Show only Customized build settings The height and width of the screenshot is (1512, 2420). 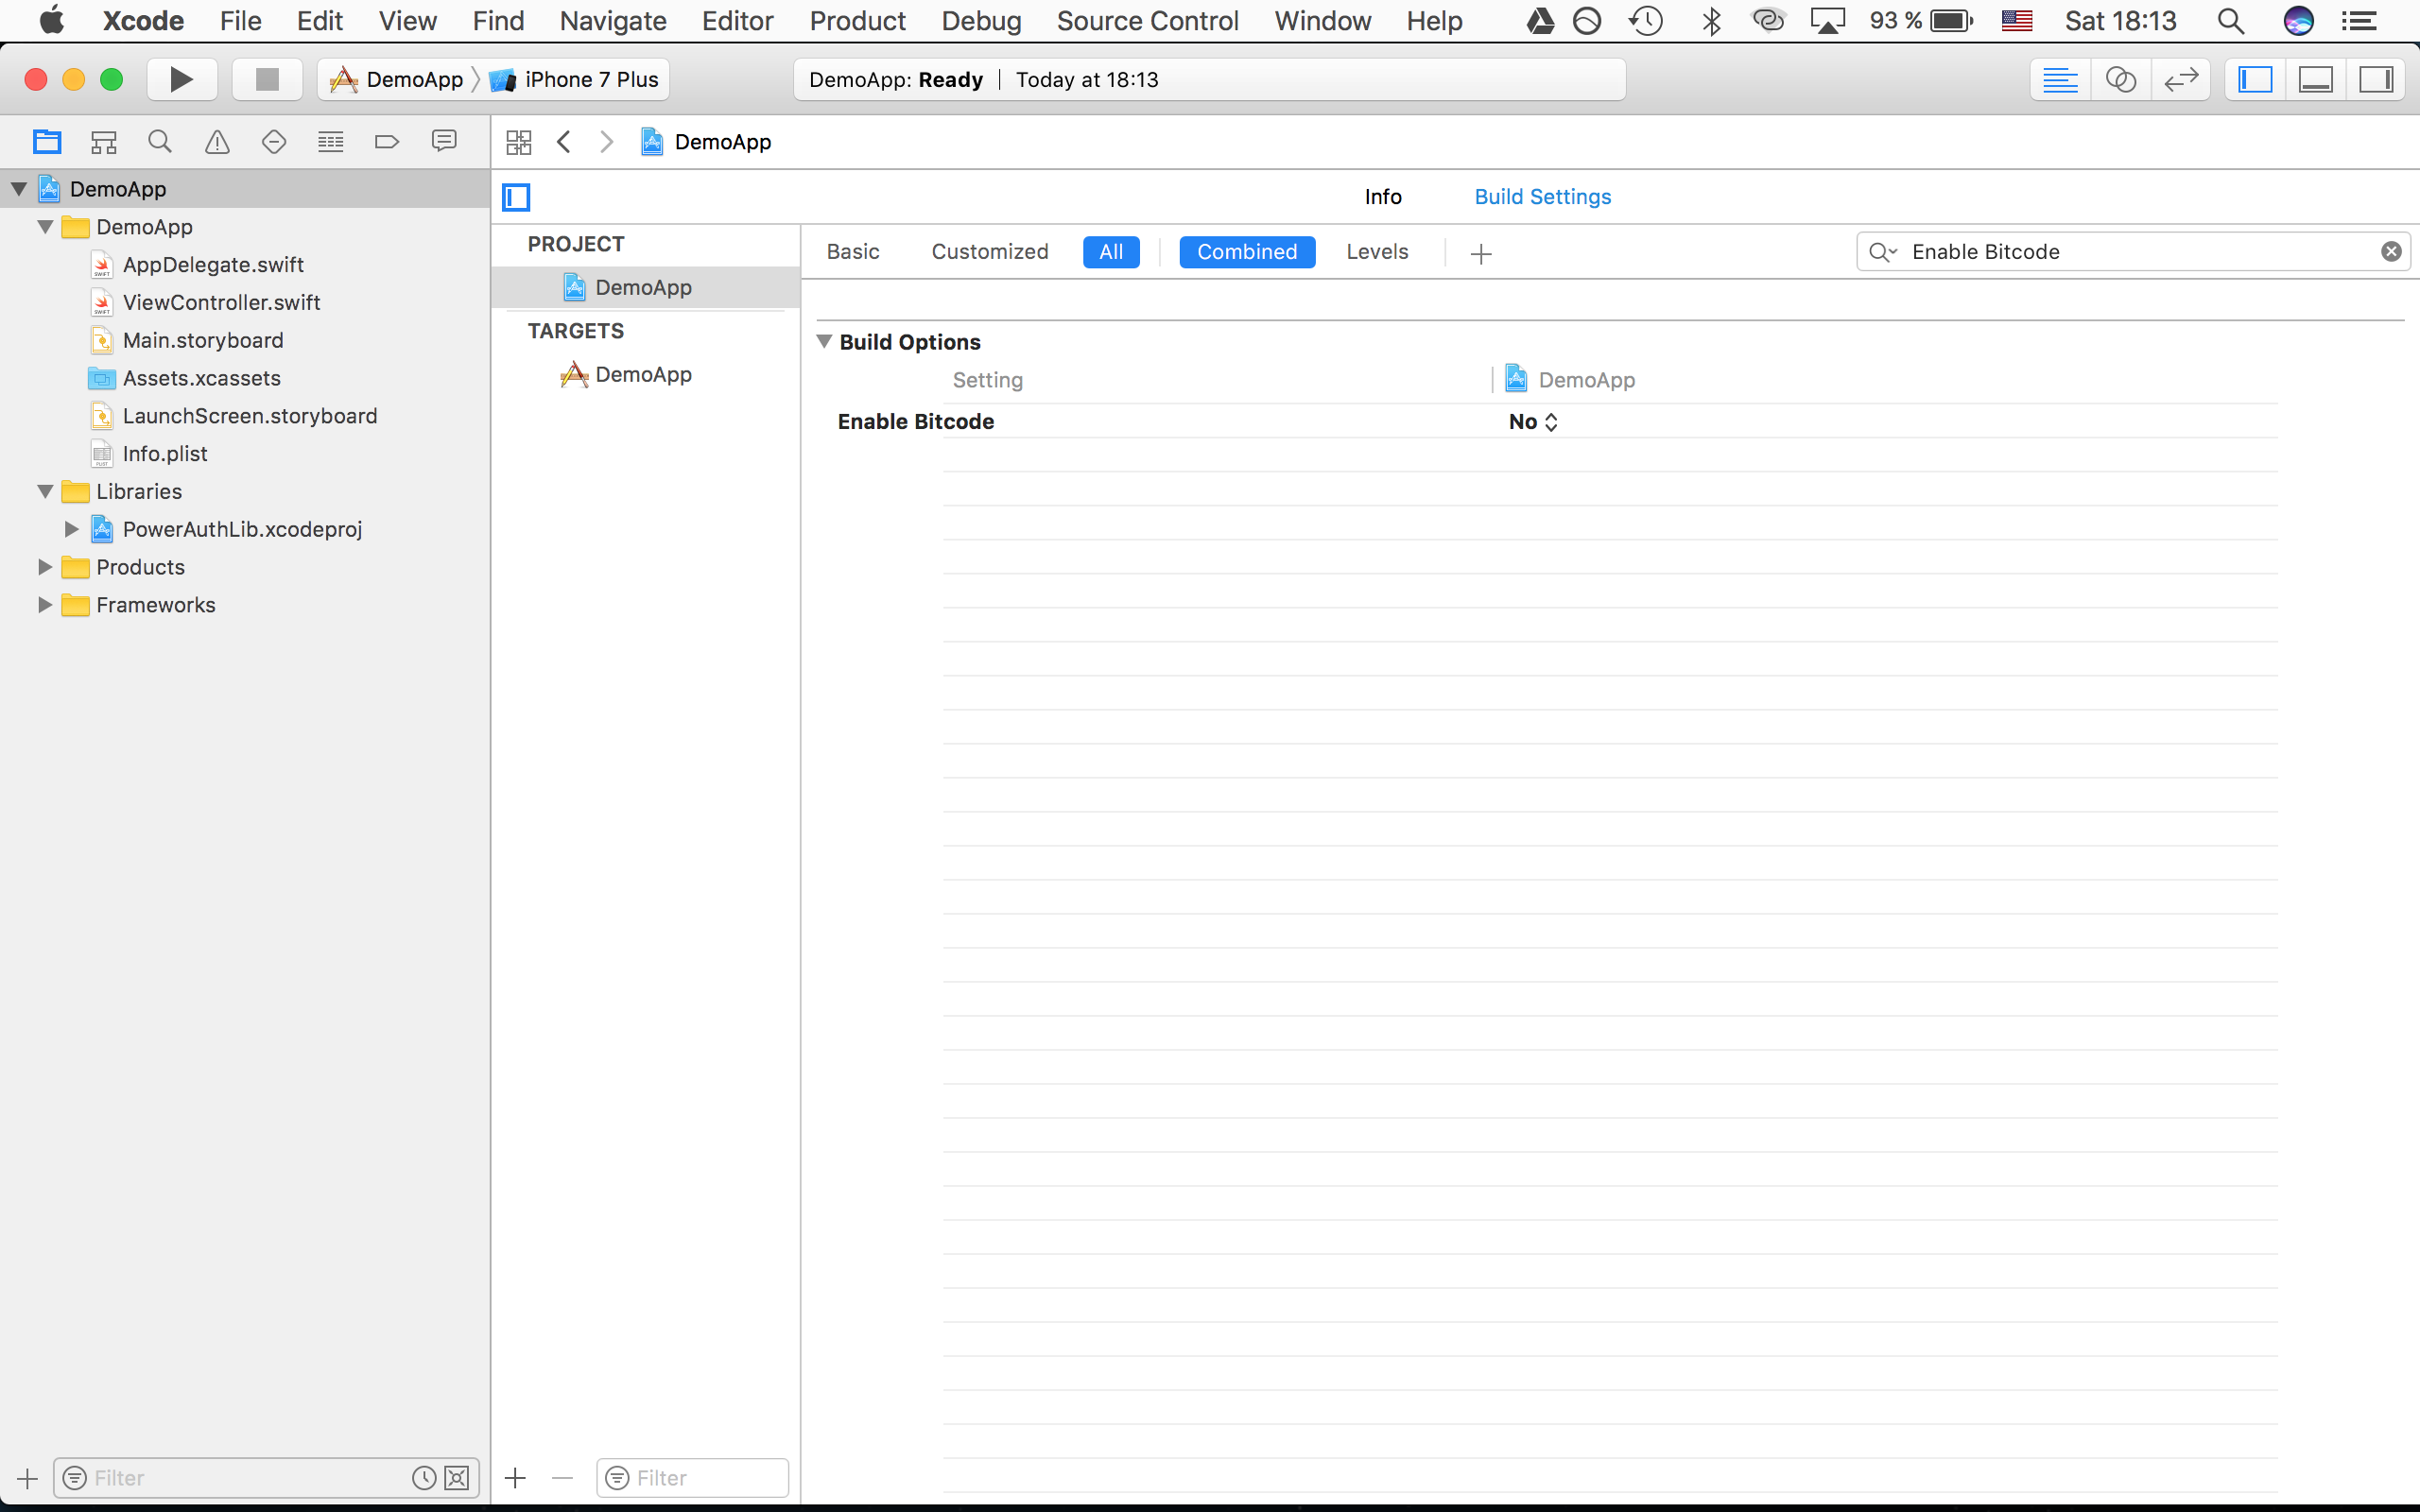coord(990,252)
